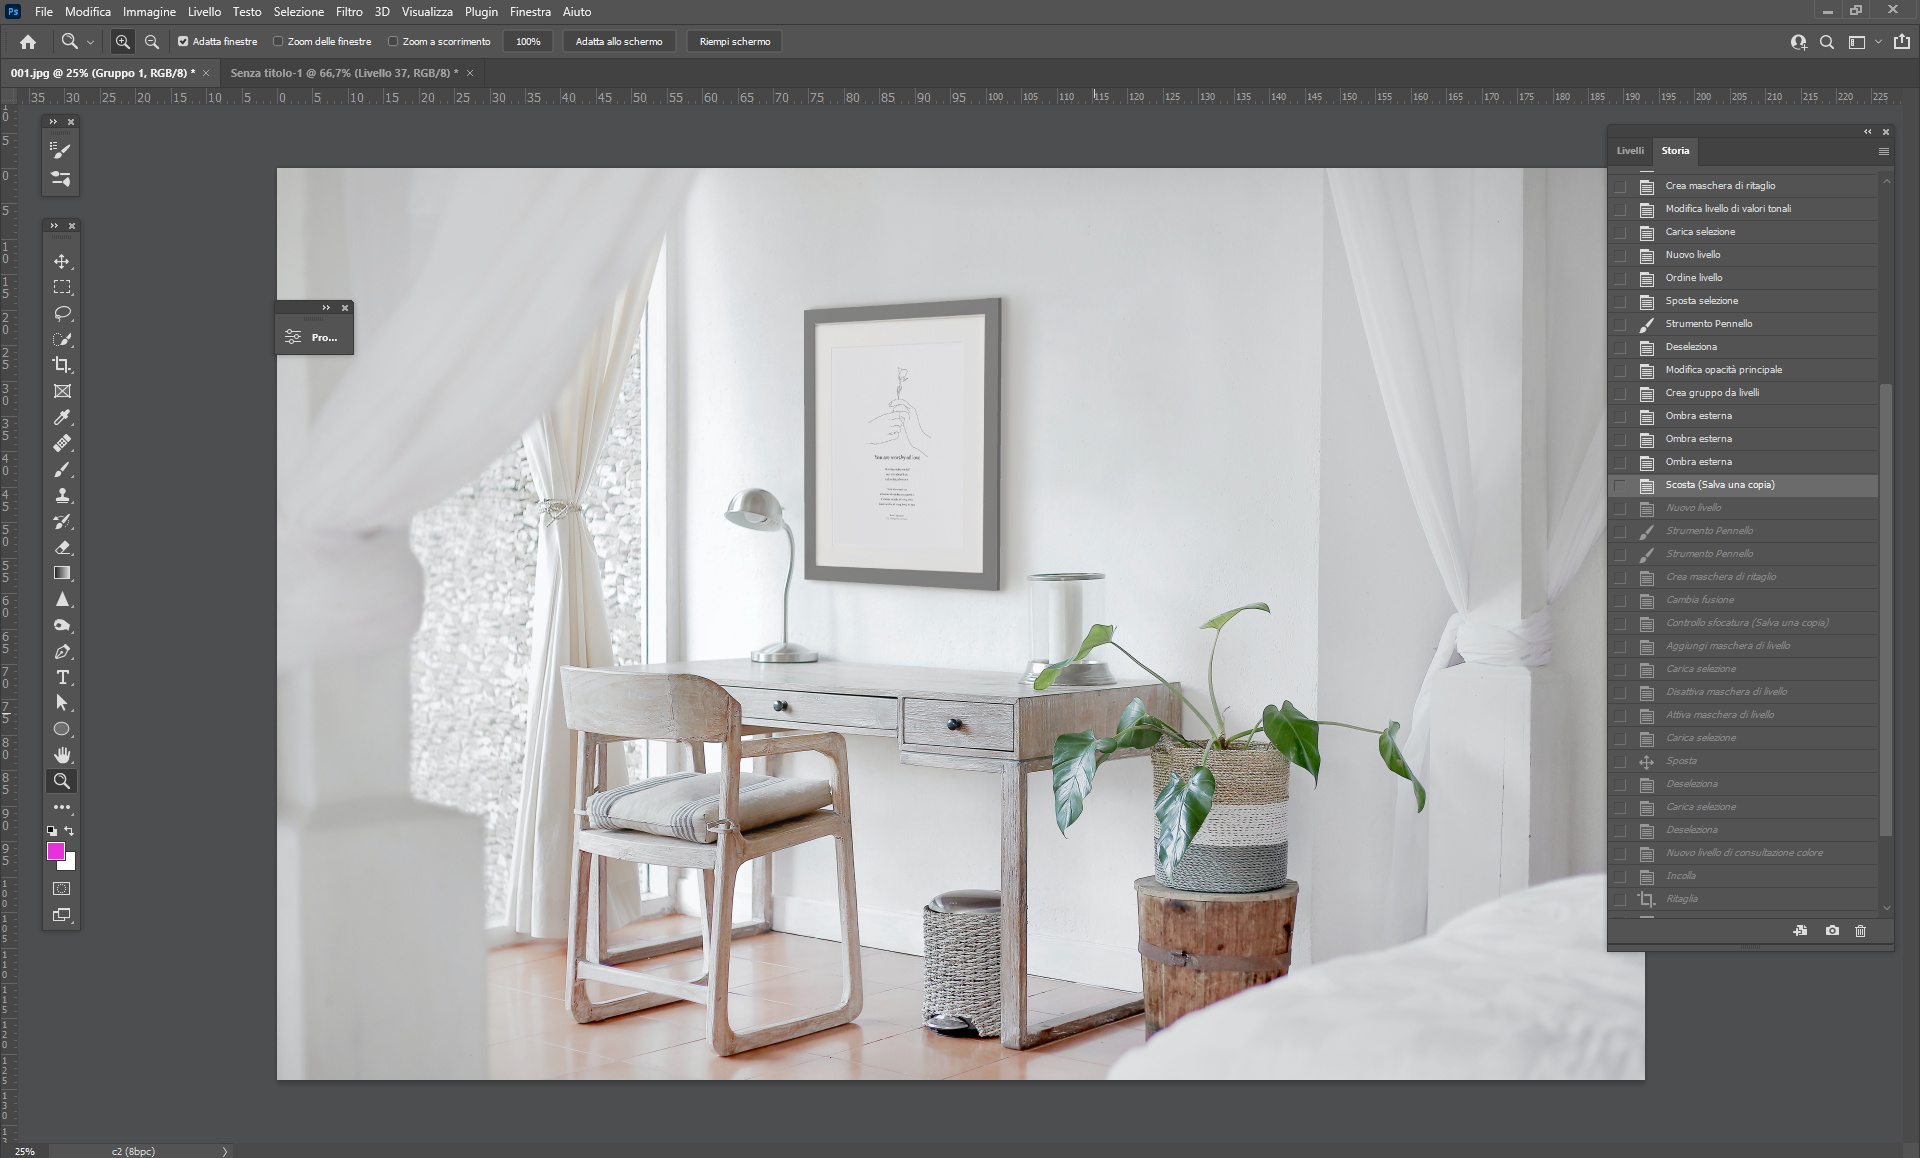Select the Crop tool
Viewport: 1920px width, 1158px height.
(62, 365)
